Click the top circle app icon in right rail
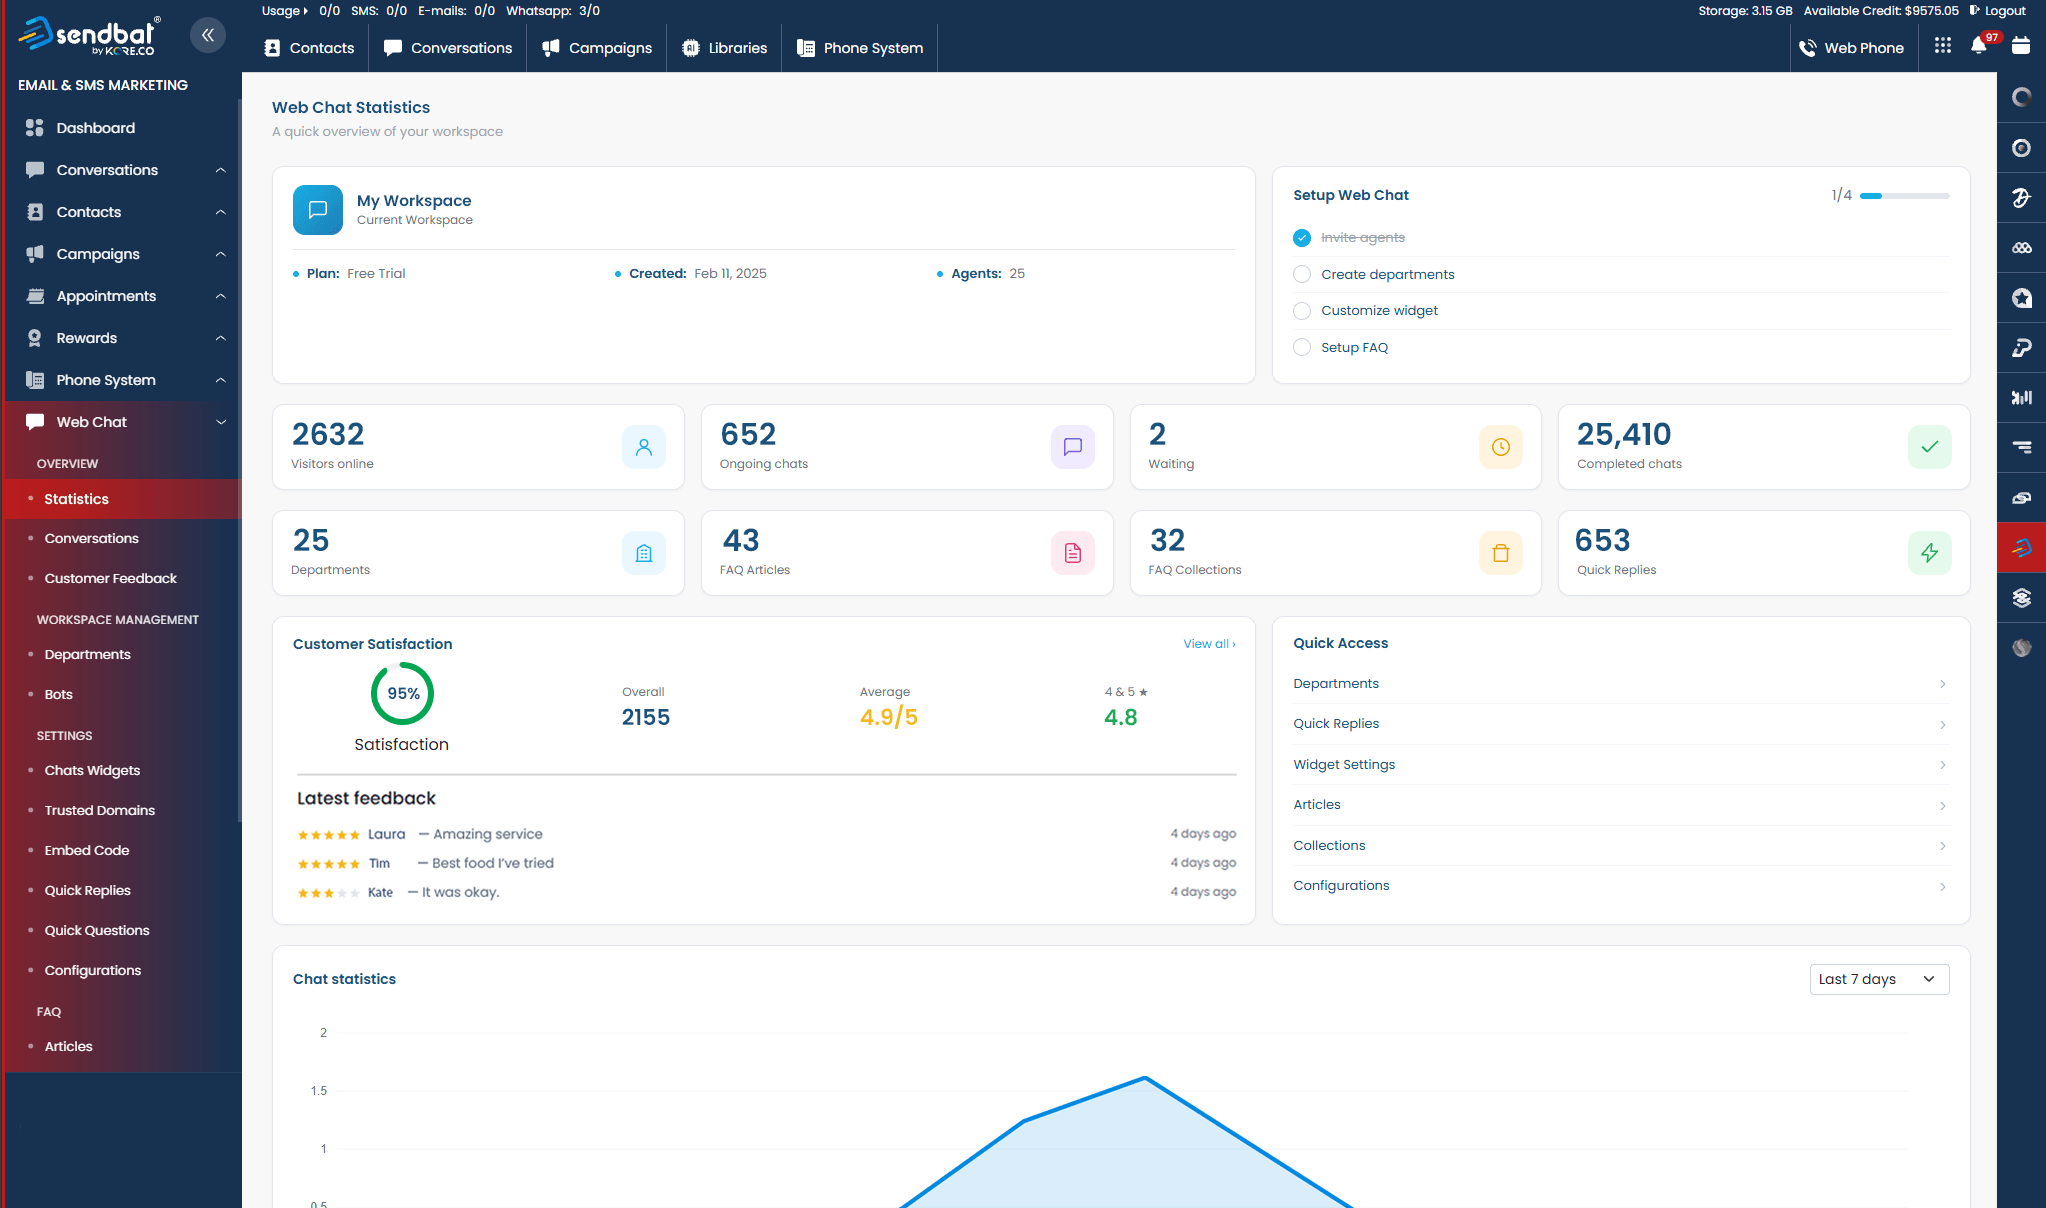The height and width of the screenshot is (1208, 2046). tap(2022, 97)
